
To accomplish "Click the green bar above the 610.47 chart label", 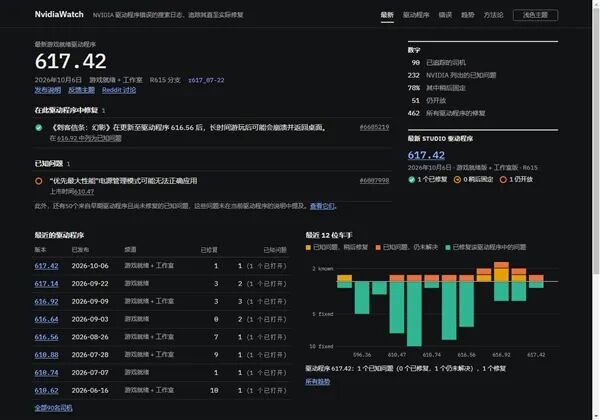I will click(397, 308).
